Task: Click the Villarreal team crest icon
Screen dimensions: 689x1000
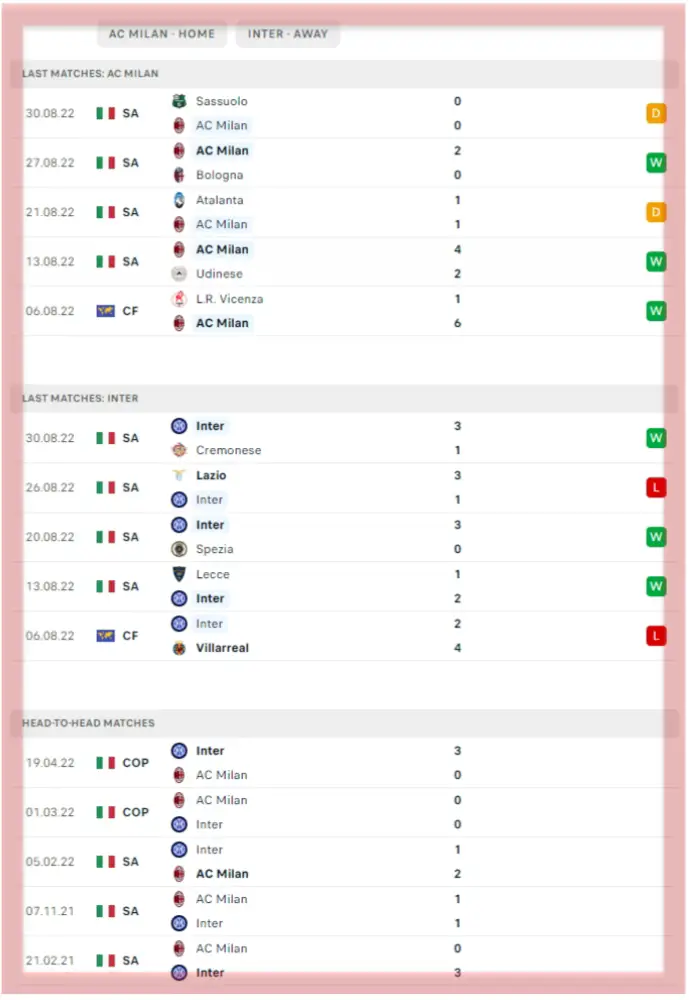Action: (179, 648)
